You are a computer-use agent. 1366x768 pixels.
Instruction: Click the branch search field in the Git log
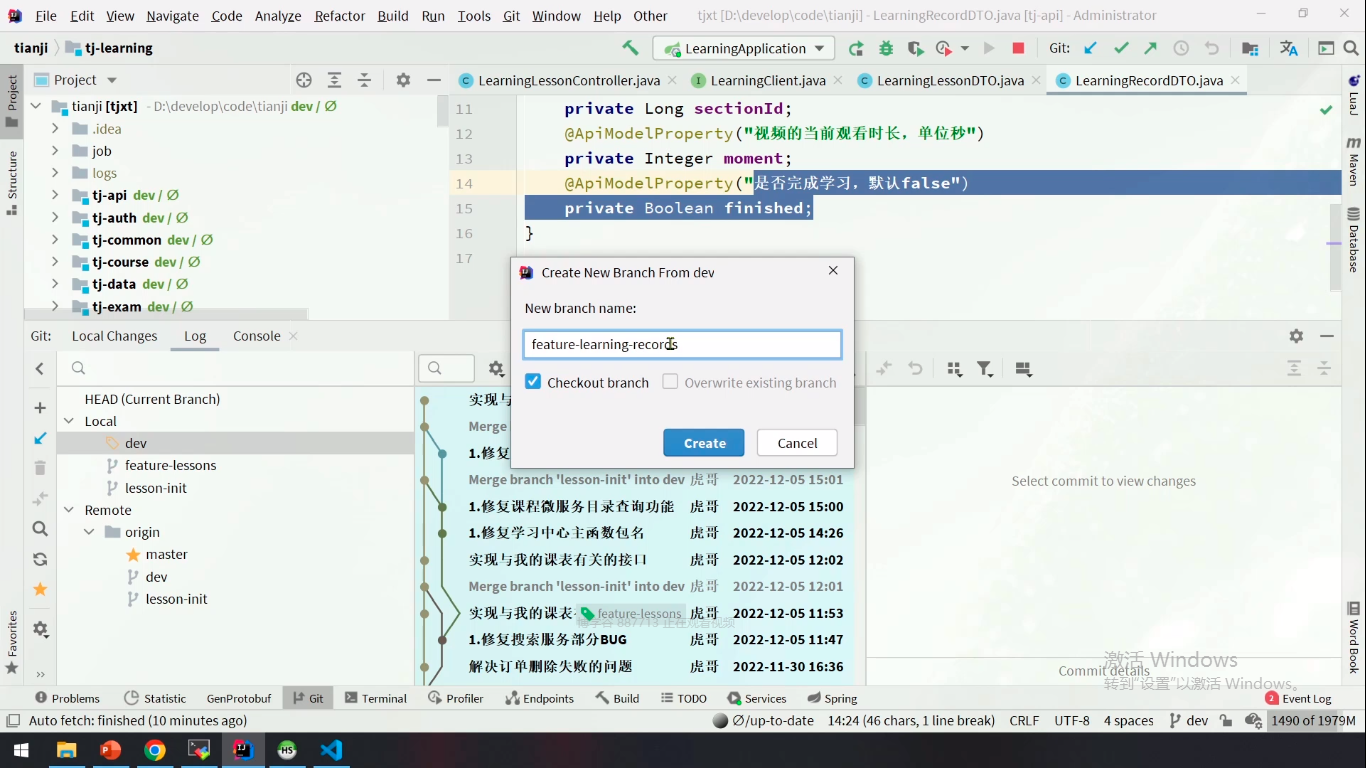236,368
